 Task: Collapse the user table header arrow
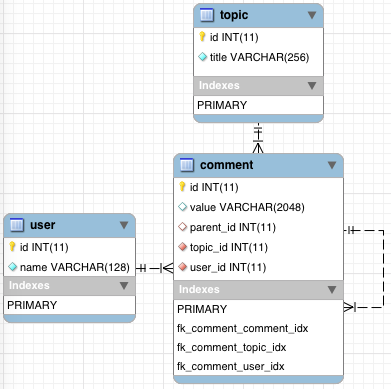(124, 225)
